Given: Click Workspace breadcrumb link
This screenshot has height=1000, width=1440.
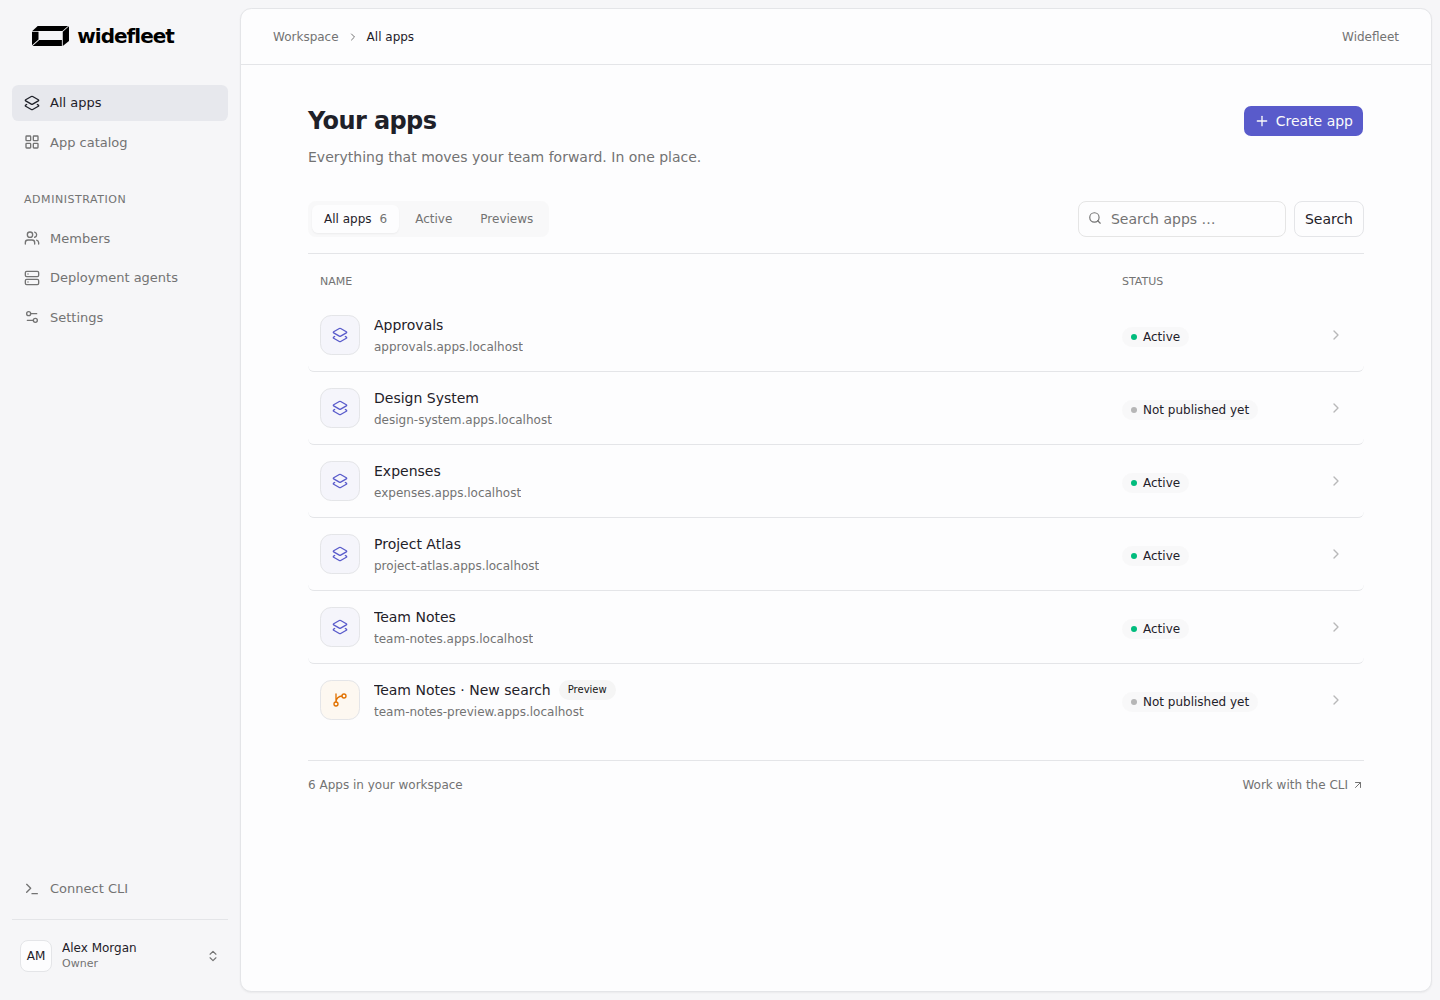Looking at the screenshot, I should pyautogui.click(x=306, y=37).
